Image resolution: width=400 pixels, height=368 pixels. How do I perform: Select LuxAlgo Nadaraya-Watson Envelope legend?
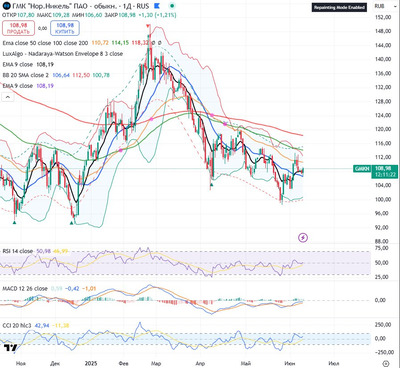click(63, 54)
